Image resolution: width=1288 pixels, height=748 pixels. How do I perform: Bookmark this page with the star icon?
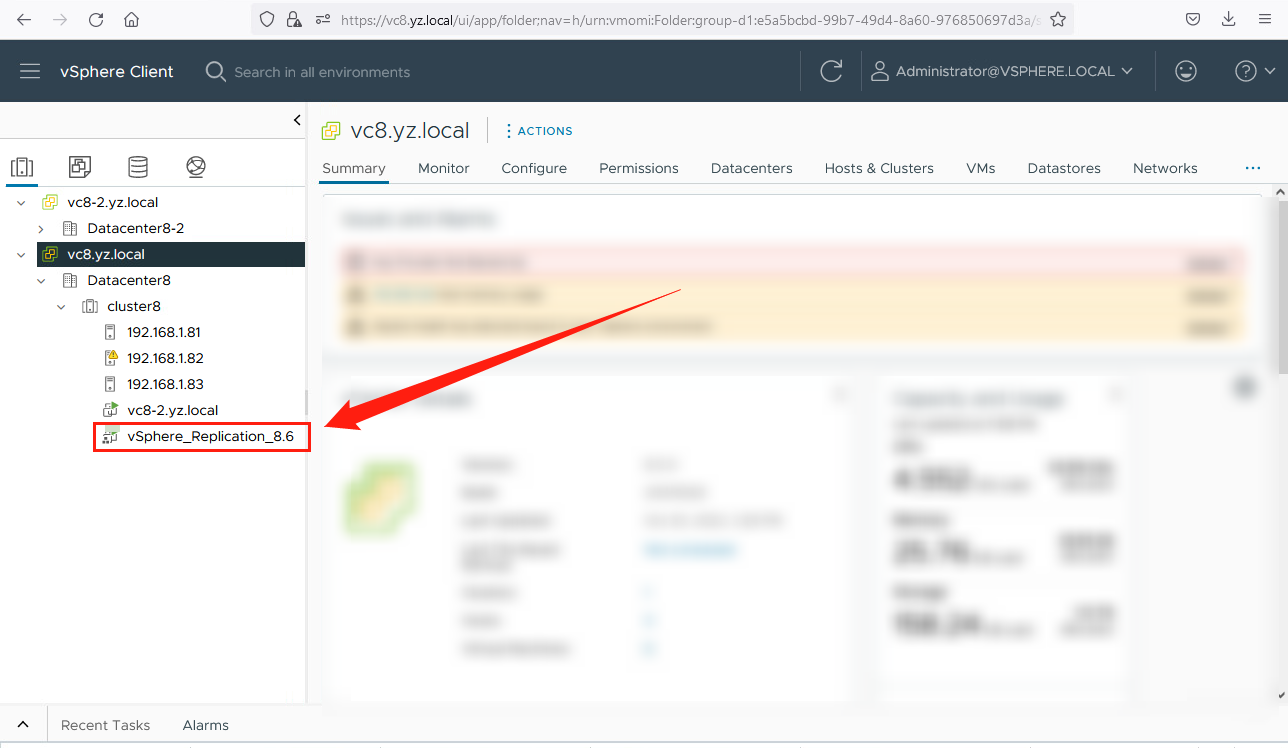coord(1058,19)
